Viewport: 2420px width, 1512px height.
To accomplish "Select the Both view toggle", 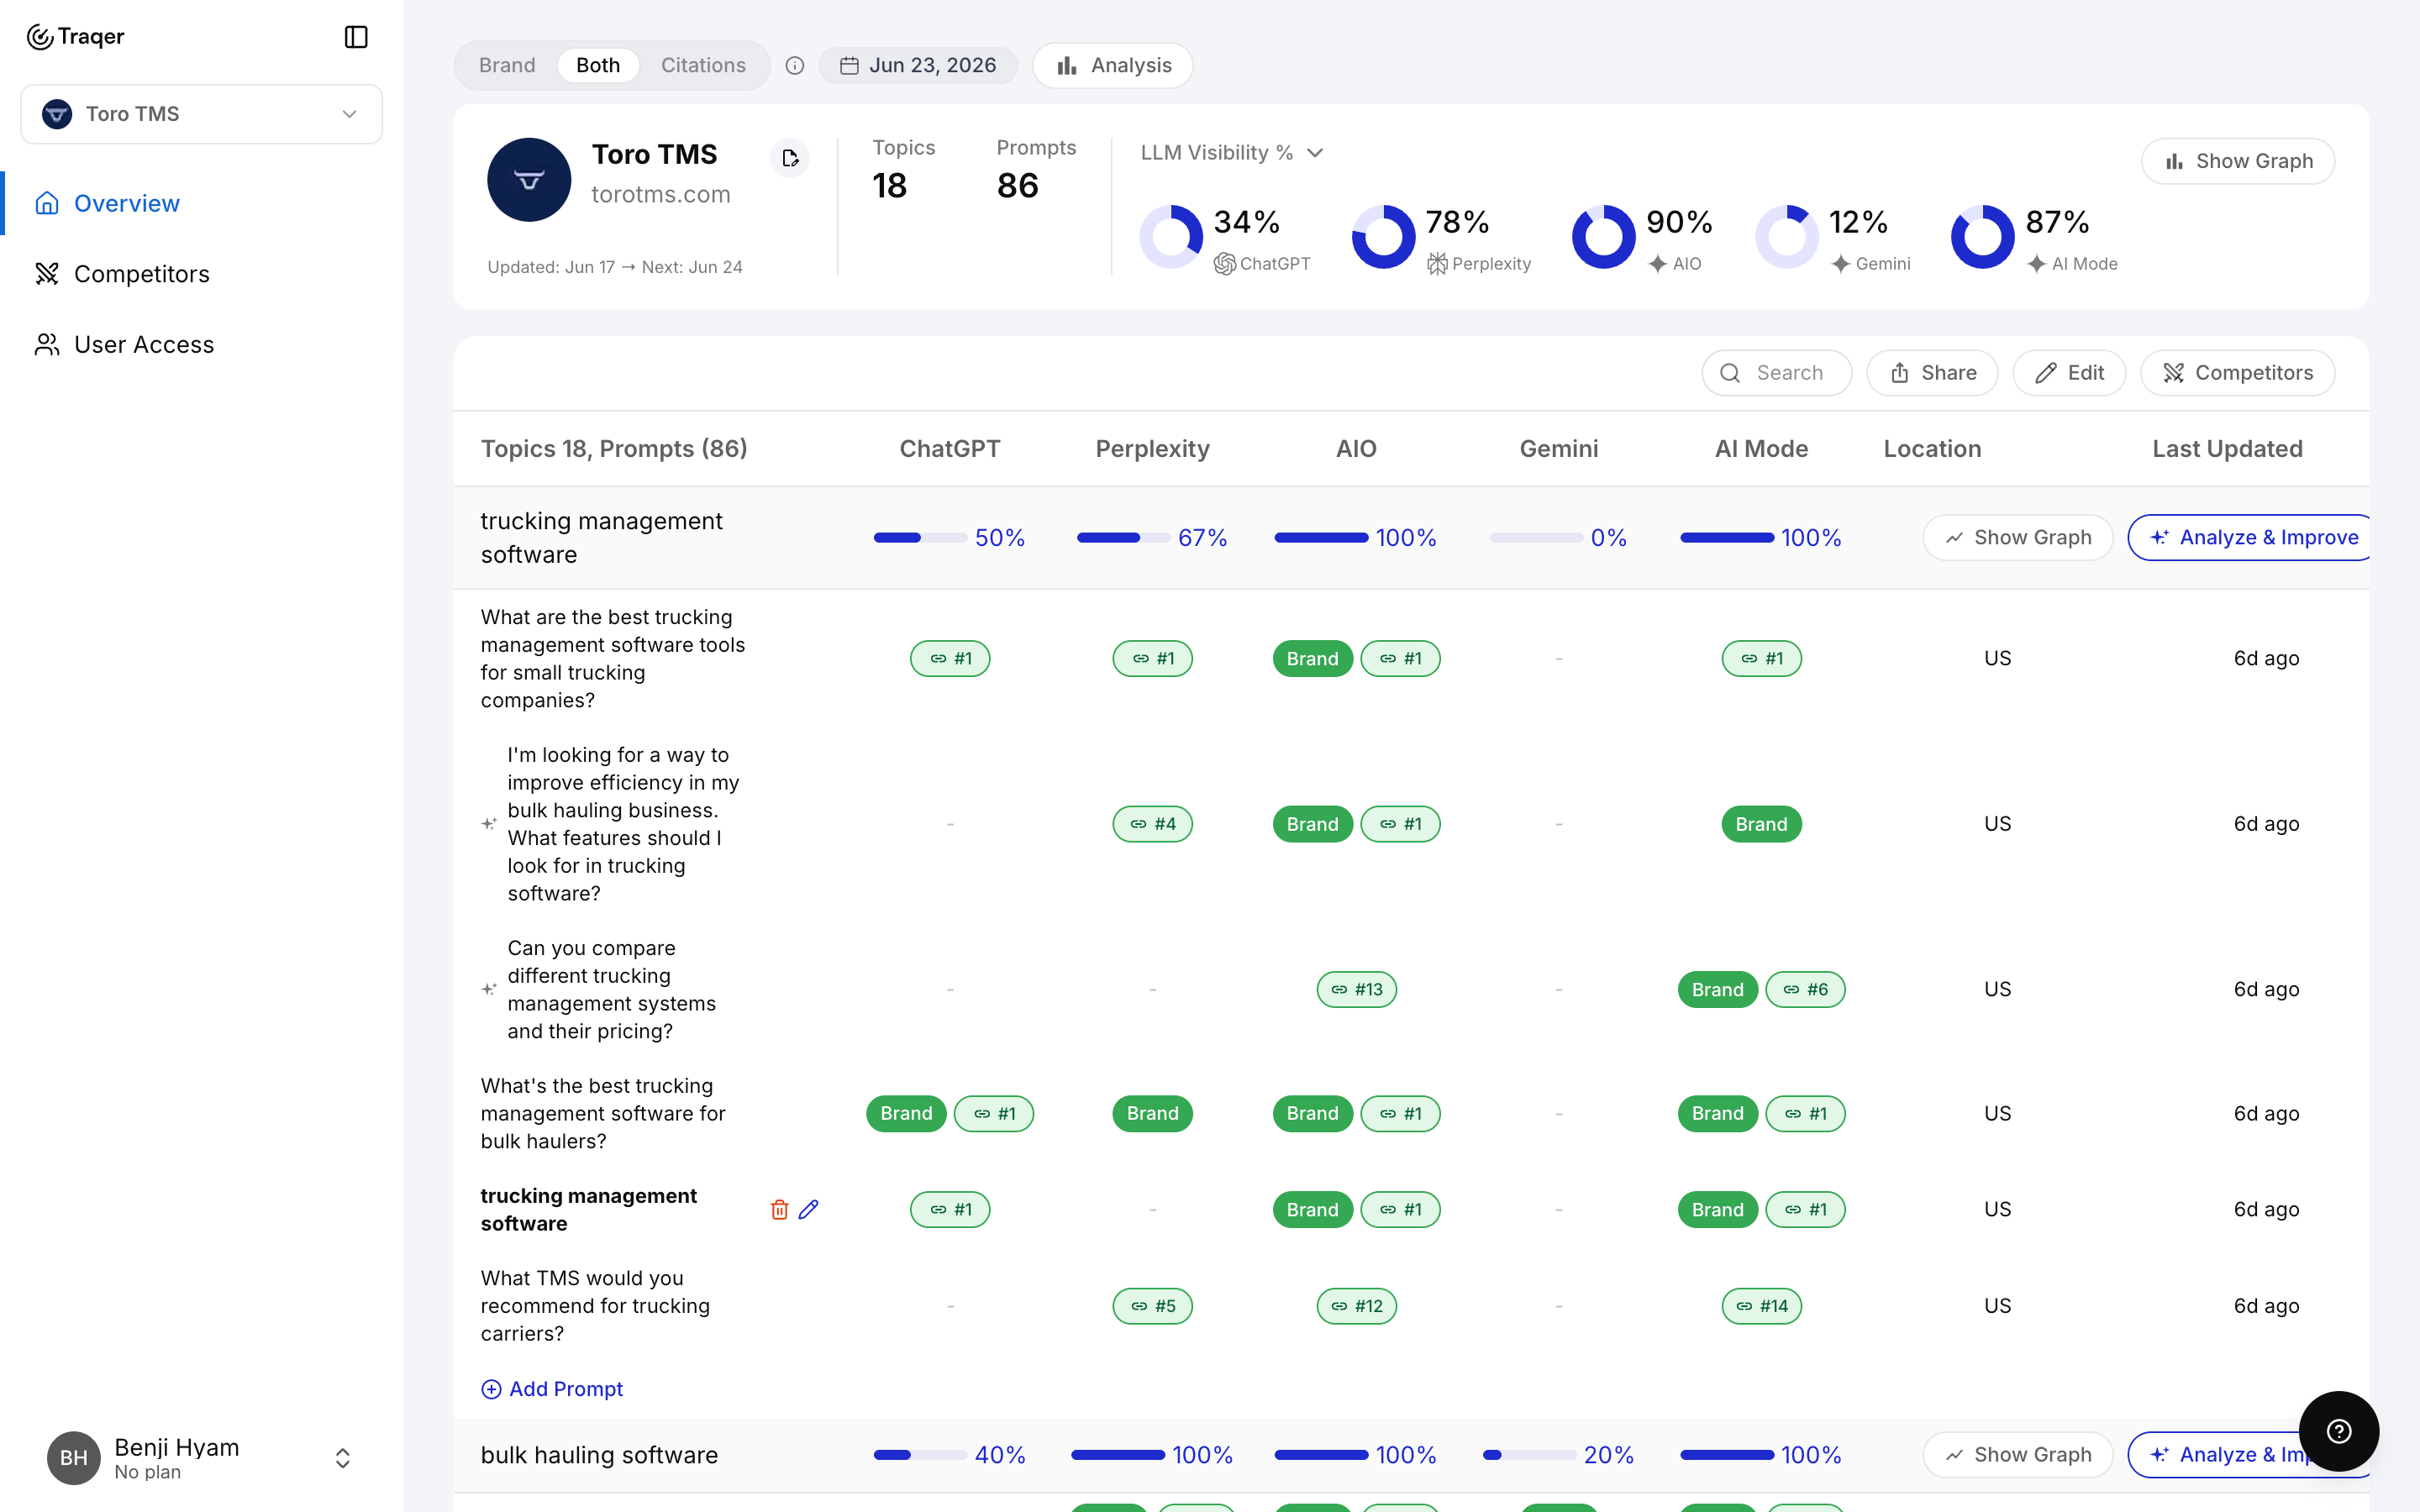I will point(598,65).
